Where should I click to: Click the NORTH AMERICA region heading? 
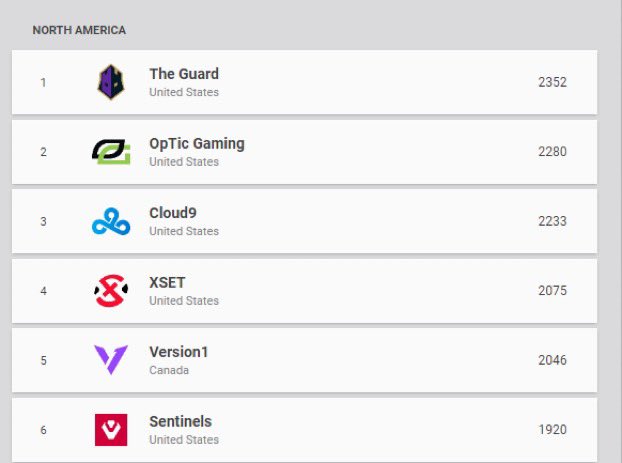(79, 30)
